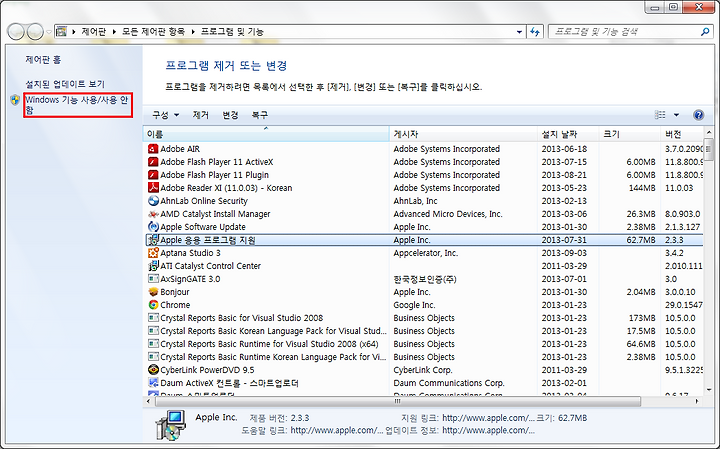720x449 pixels.
Task: Select Crystal Reports Basic Runtime for Visual Studio 2008 (x64)
Action: click(x=424, y=344)
